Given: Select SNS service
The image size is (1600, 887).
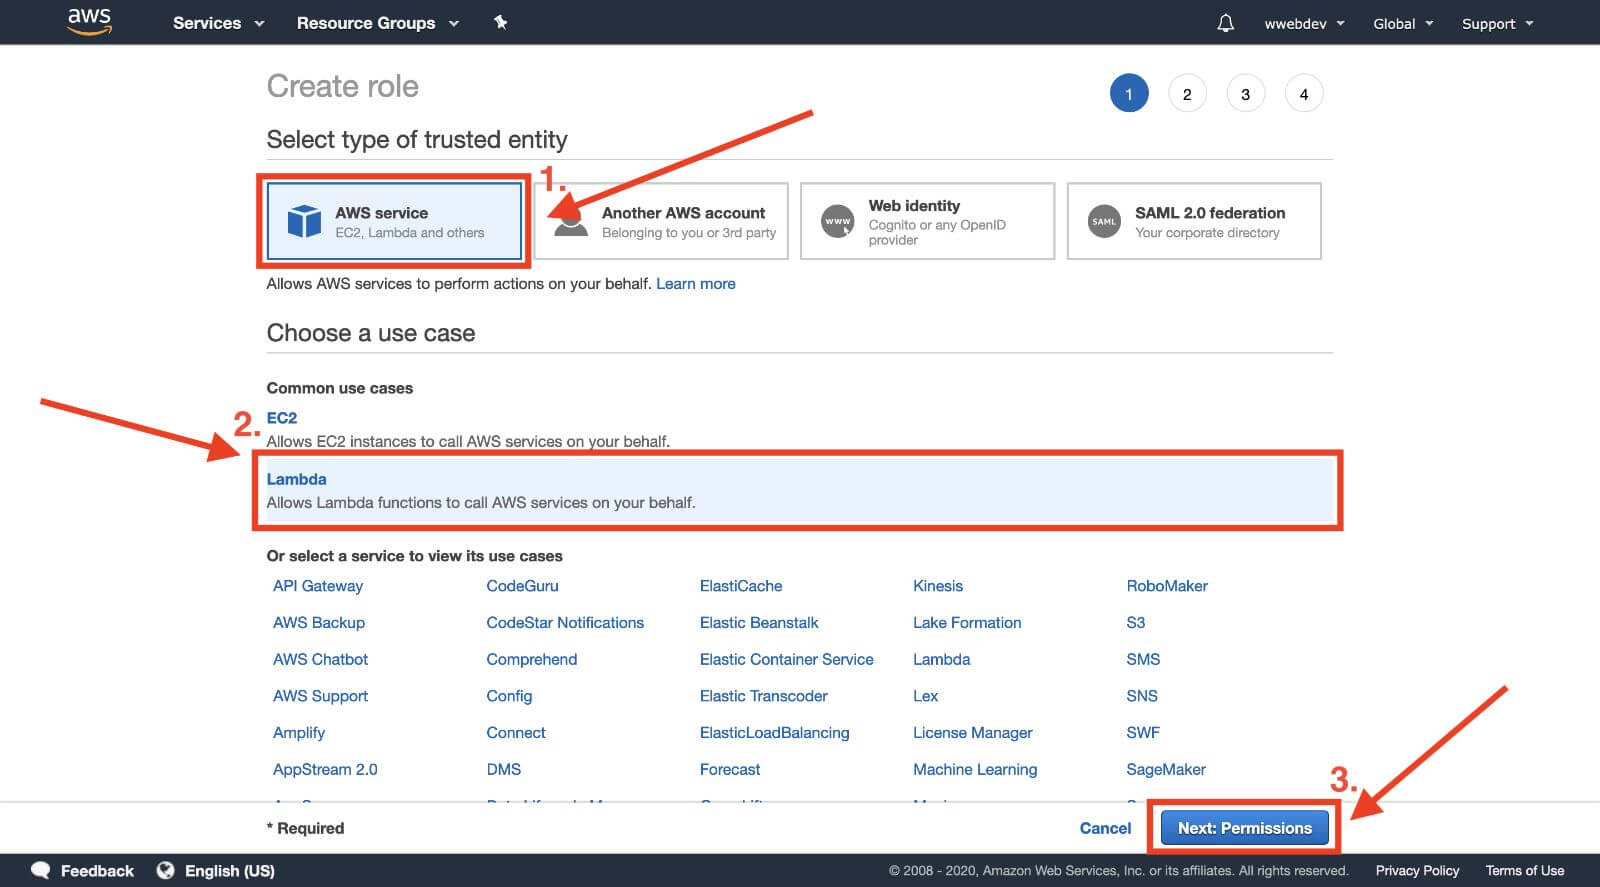Looking at the screenshot, I should click(x=1142, y=696).
